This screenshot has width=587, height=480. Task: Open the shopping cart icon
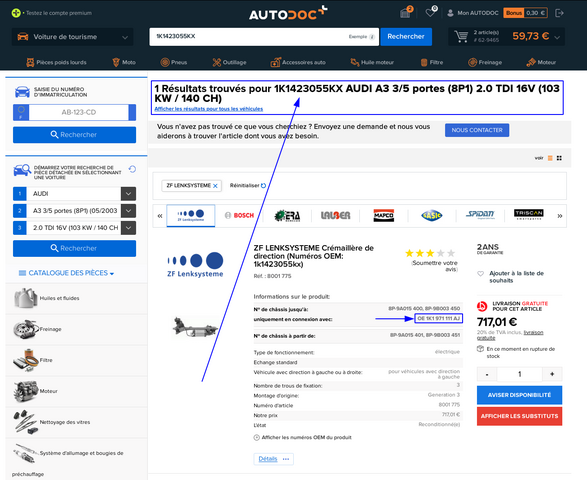point(461,36)
